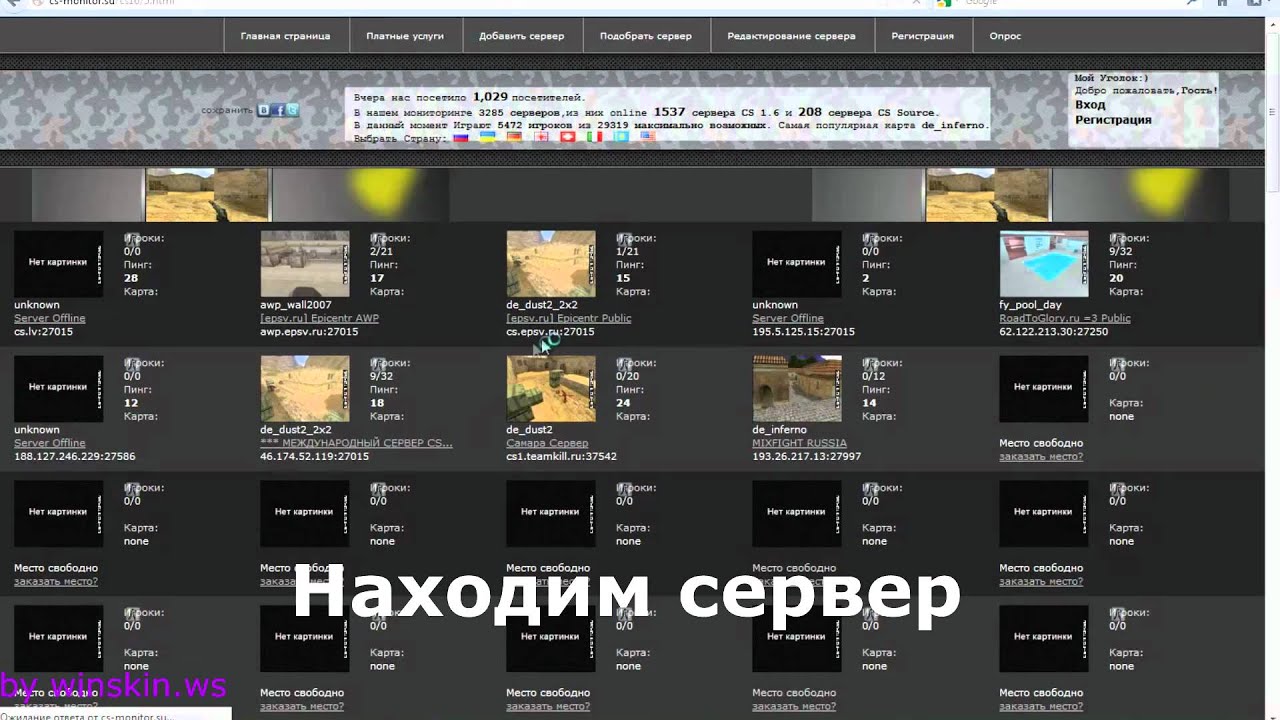This screenshot has height=720, width=1280.
Task: Click Нет картинки placeholder above 195.5.125.15:27015
Action: (797, 264)
